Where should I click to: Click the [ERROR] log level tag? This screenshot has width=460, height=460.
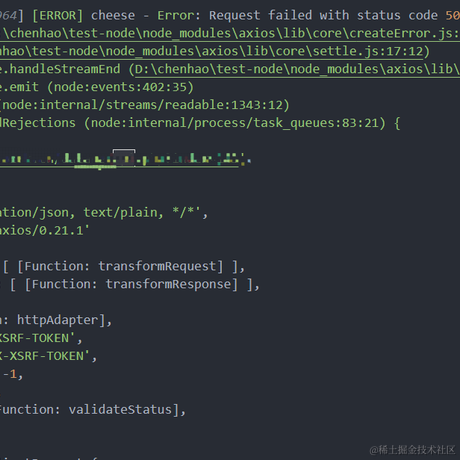click(57, 16)
